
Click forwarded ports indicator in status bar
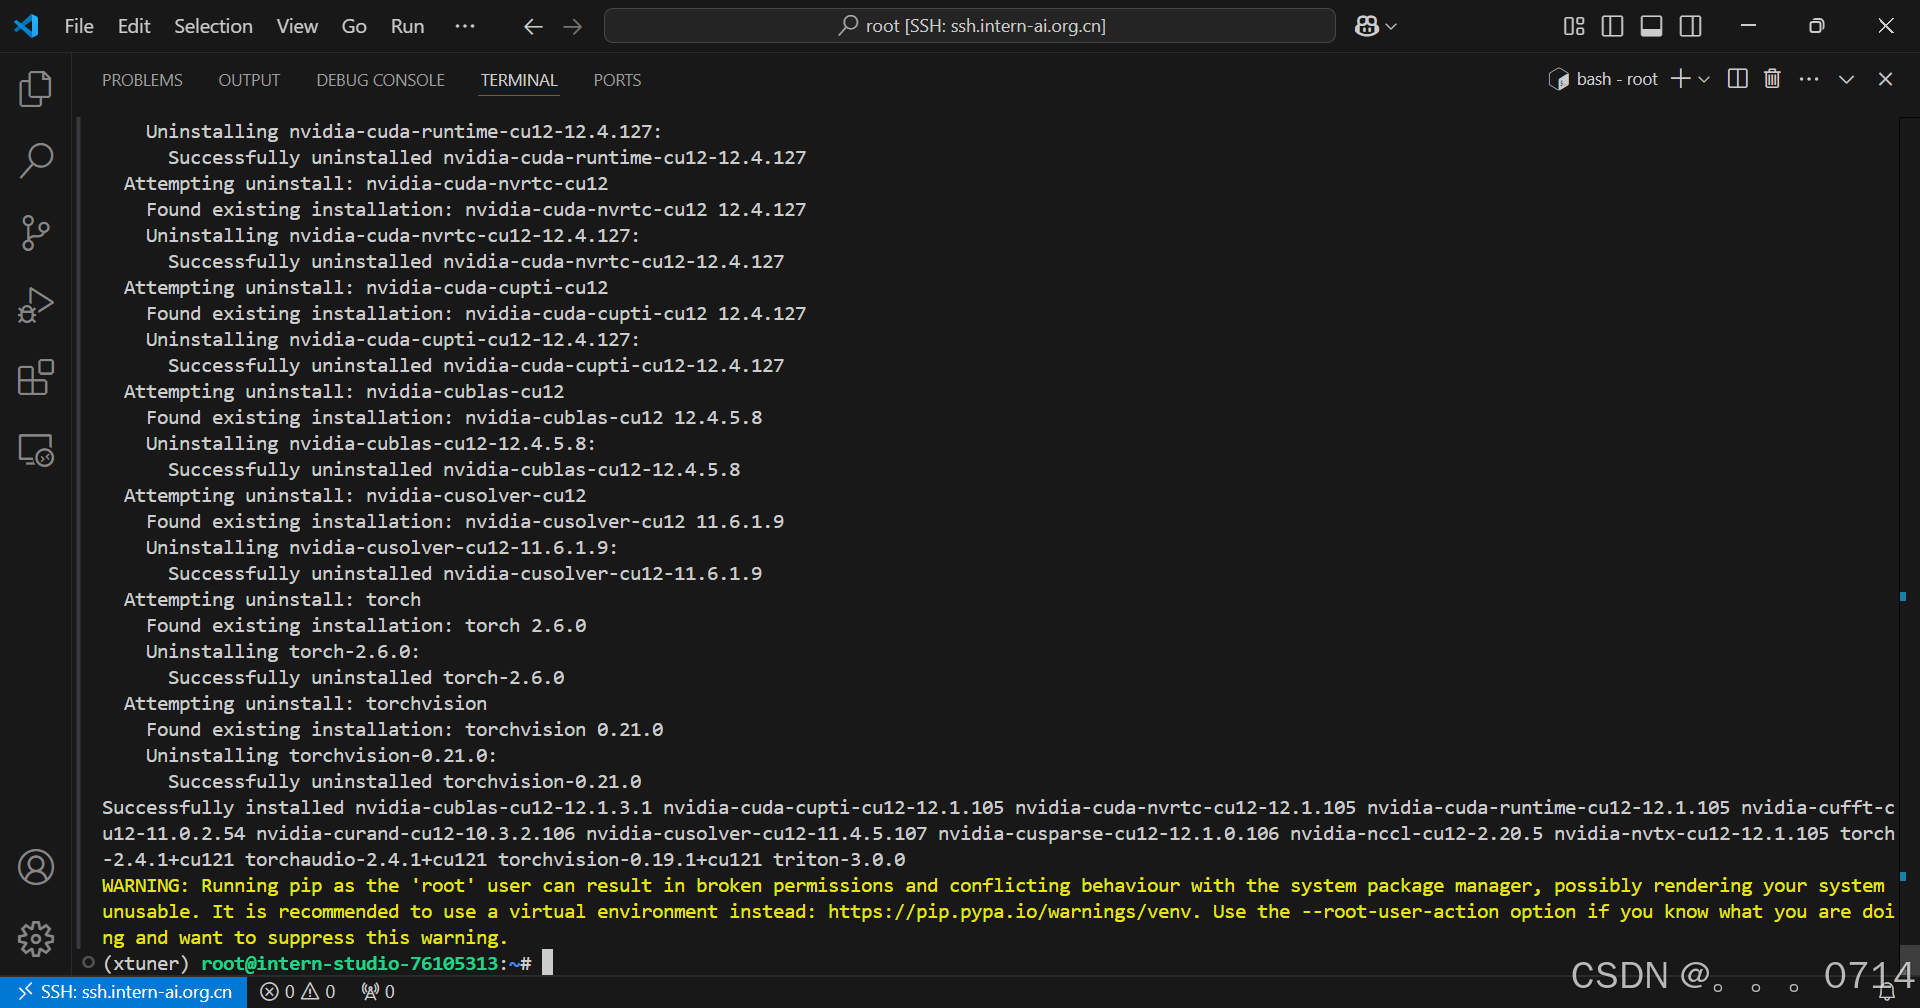pos(378,992)
